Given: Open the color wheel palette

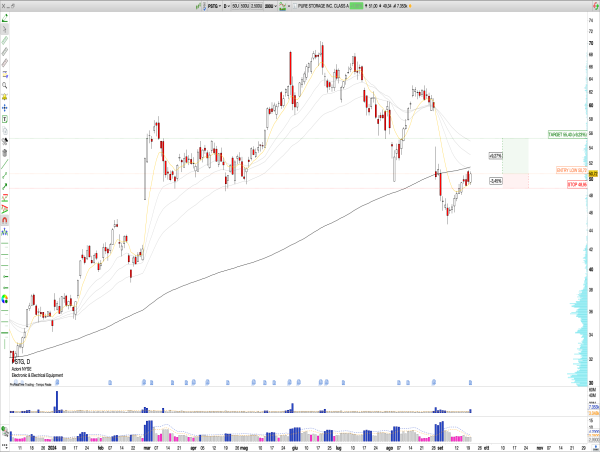Looking at the screenshot, I should coord(5,299).
